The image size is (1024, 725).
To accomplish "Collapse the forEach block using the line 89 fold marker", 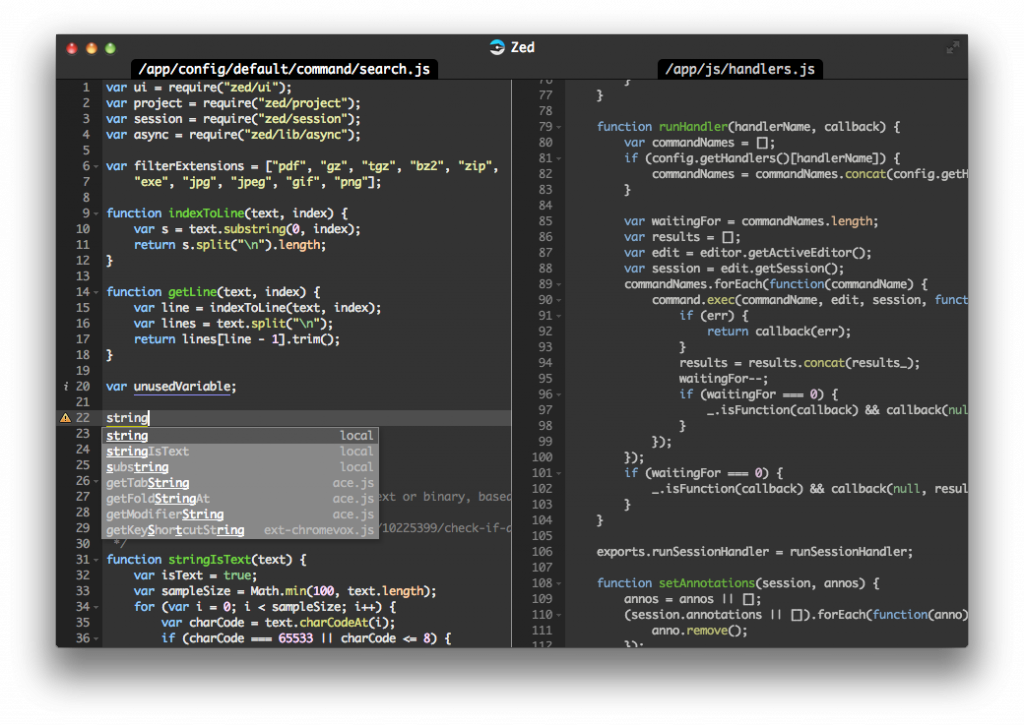I will point(556,284).
